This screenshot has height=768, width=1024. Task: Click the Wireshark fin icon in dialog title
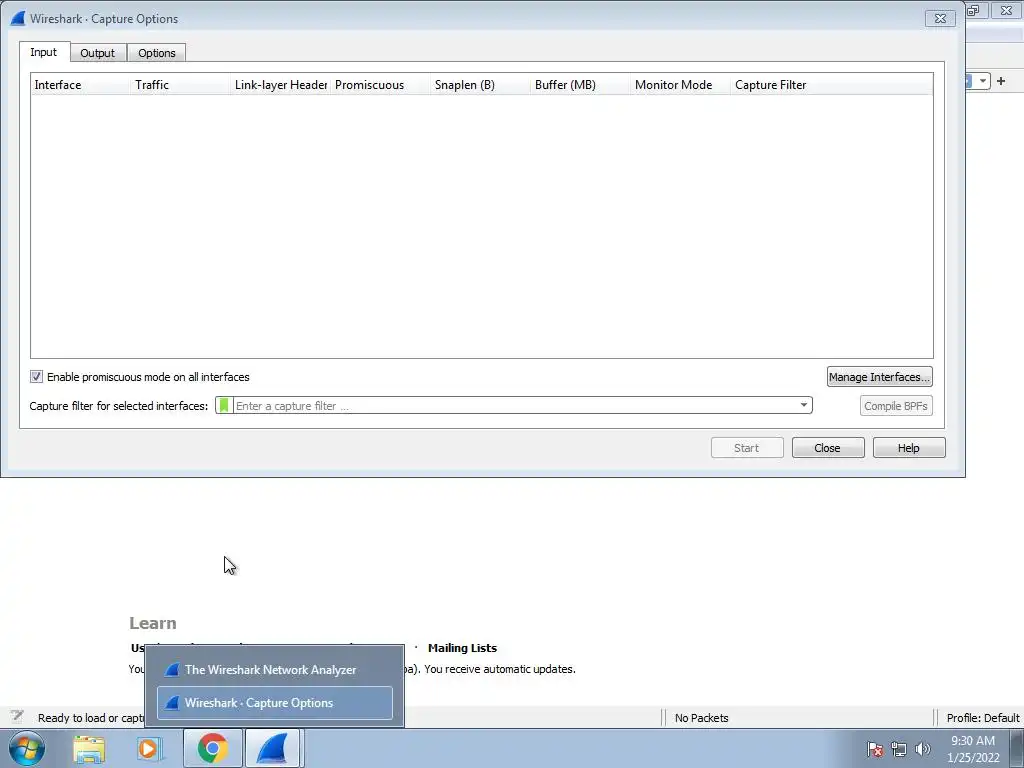(x=18, y=18)
